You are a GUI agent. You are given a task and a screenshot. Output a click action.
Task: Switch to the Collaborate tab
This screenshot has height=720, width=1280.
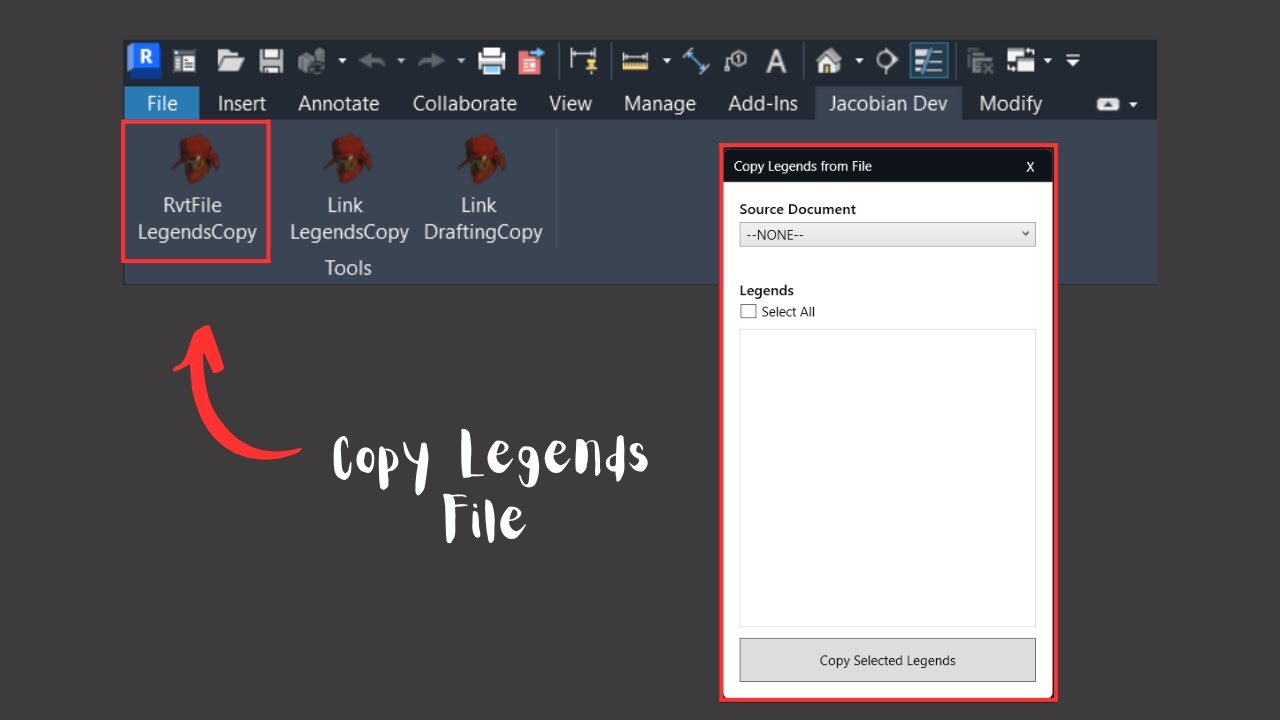pyautogui.click(x=465, y=103)
